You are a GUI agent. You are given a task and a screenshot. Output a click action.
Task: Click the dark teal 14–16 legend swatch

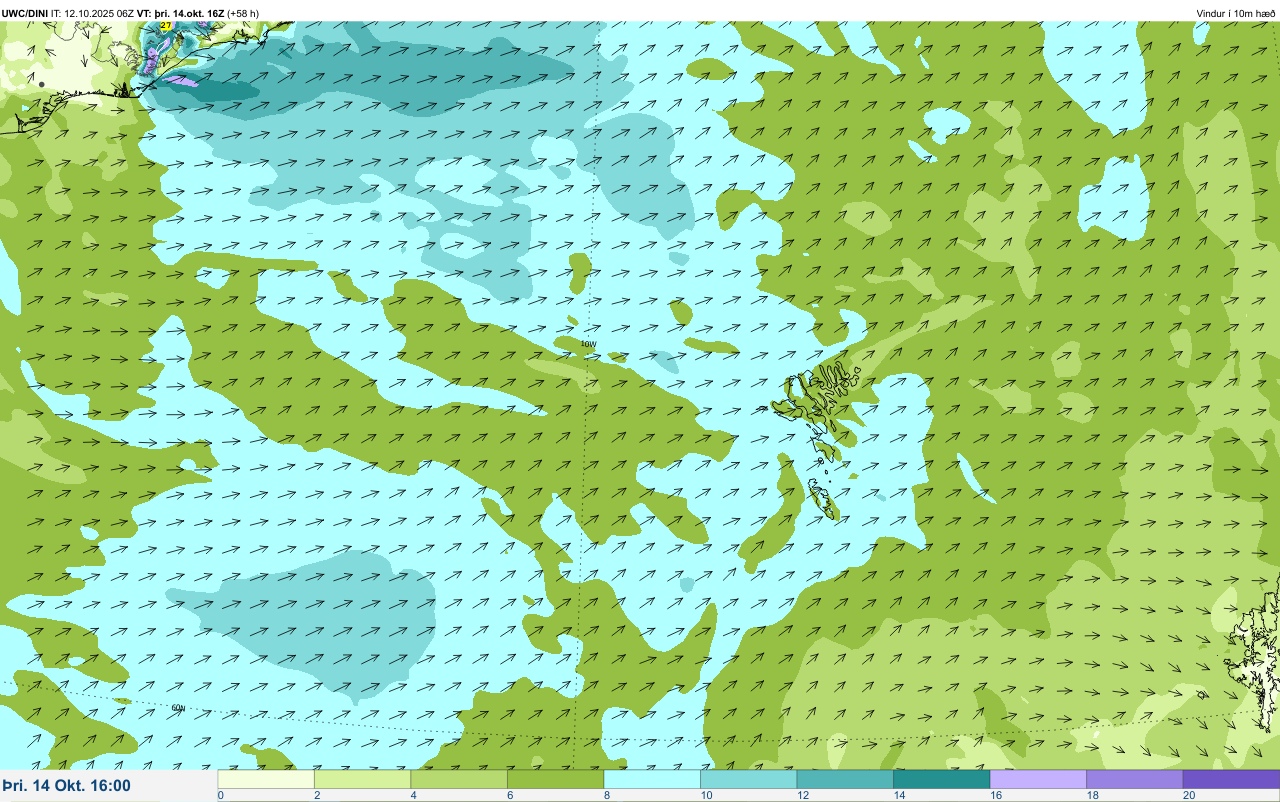(941, 779)
